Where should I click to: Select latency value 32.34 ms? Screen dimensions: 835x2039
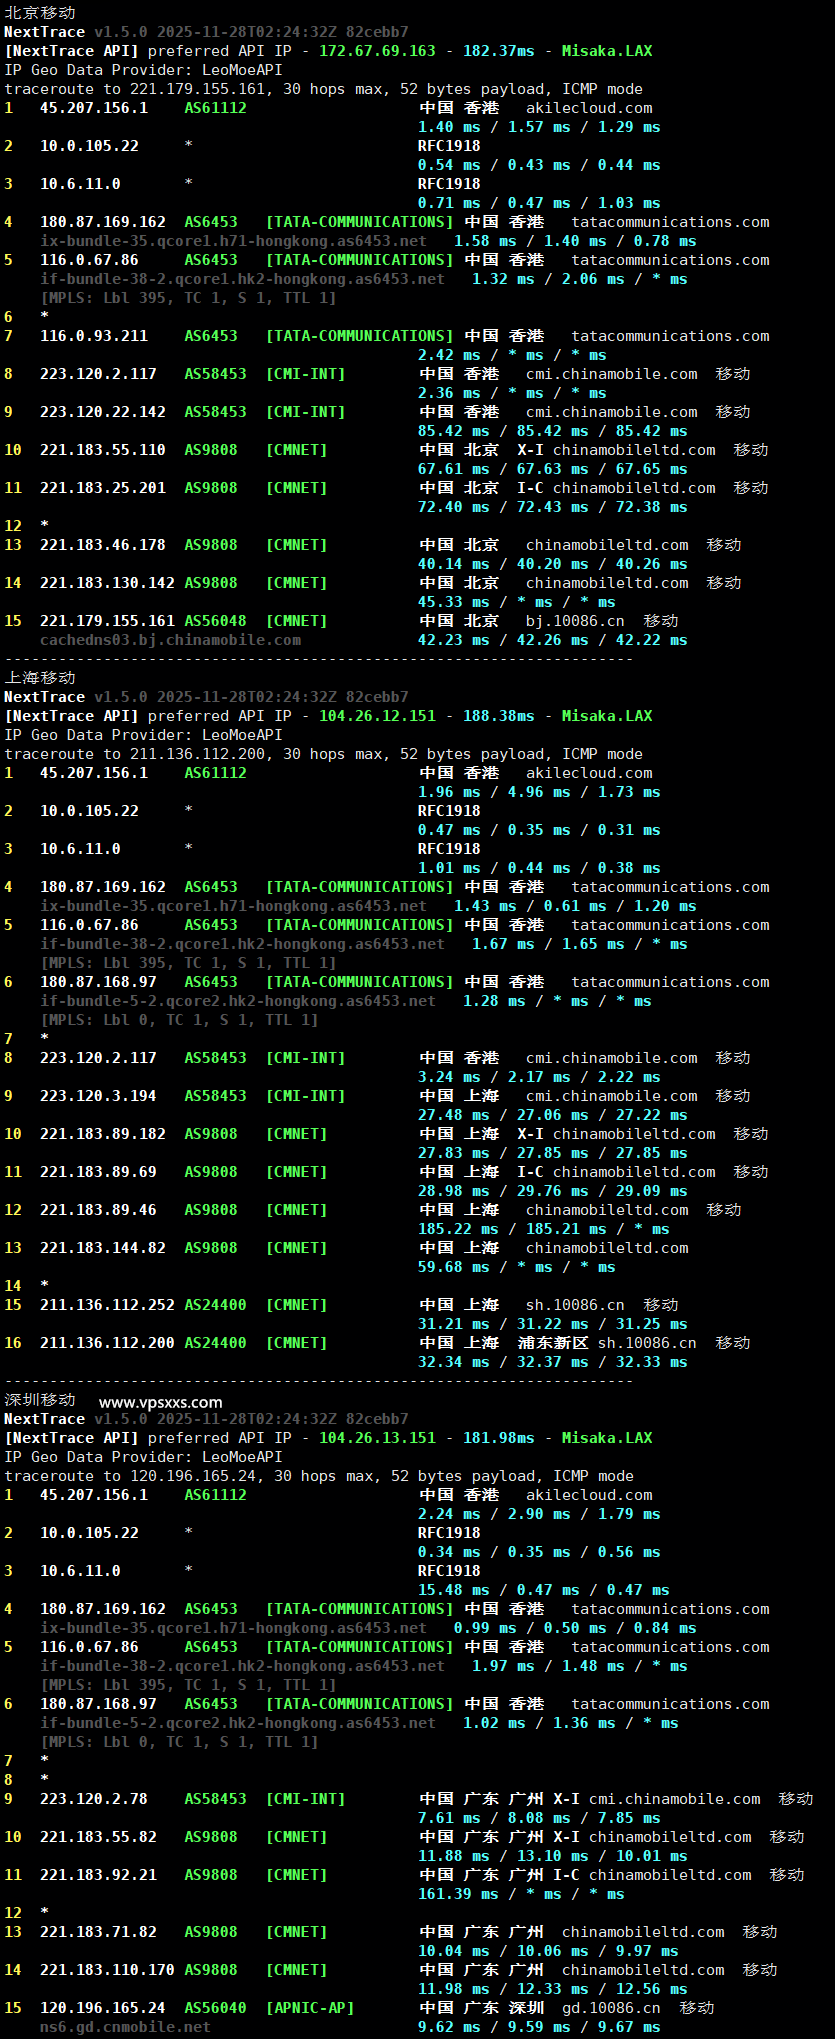(x=454, y=1362)
